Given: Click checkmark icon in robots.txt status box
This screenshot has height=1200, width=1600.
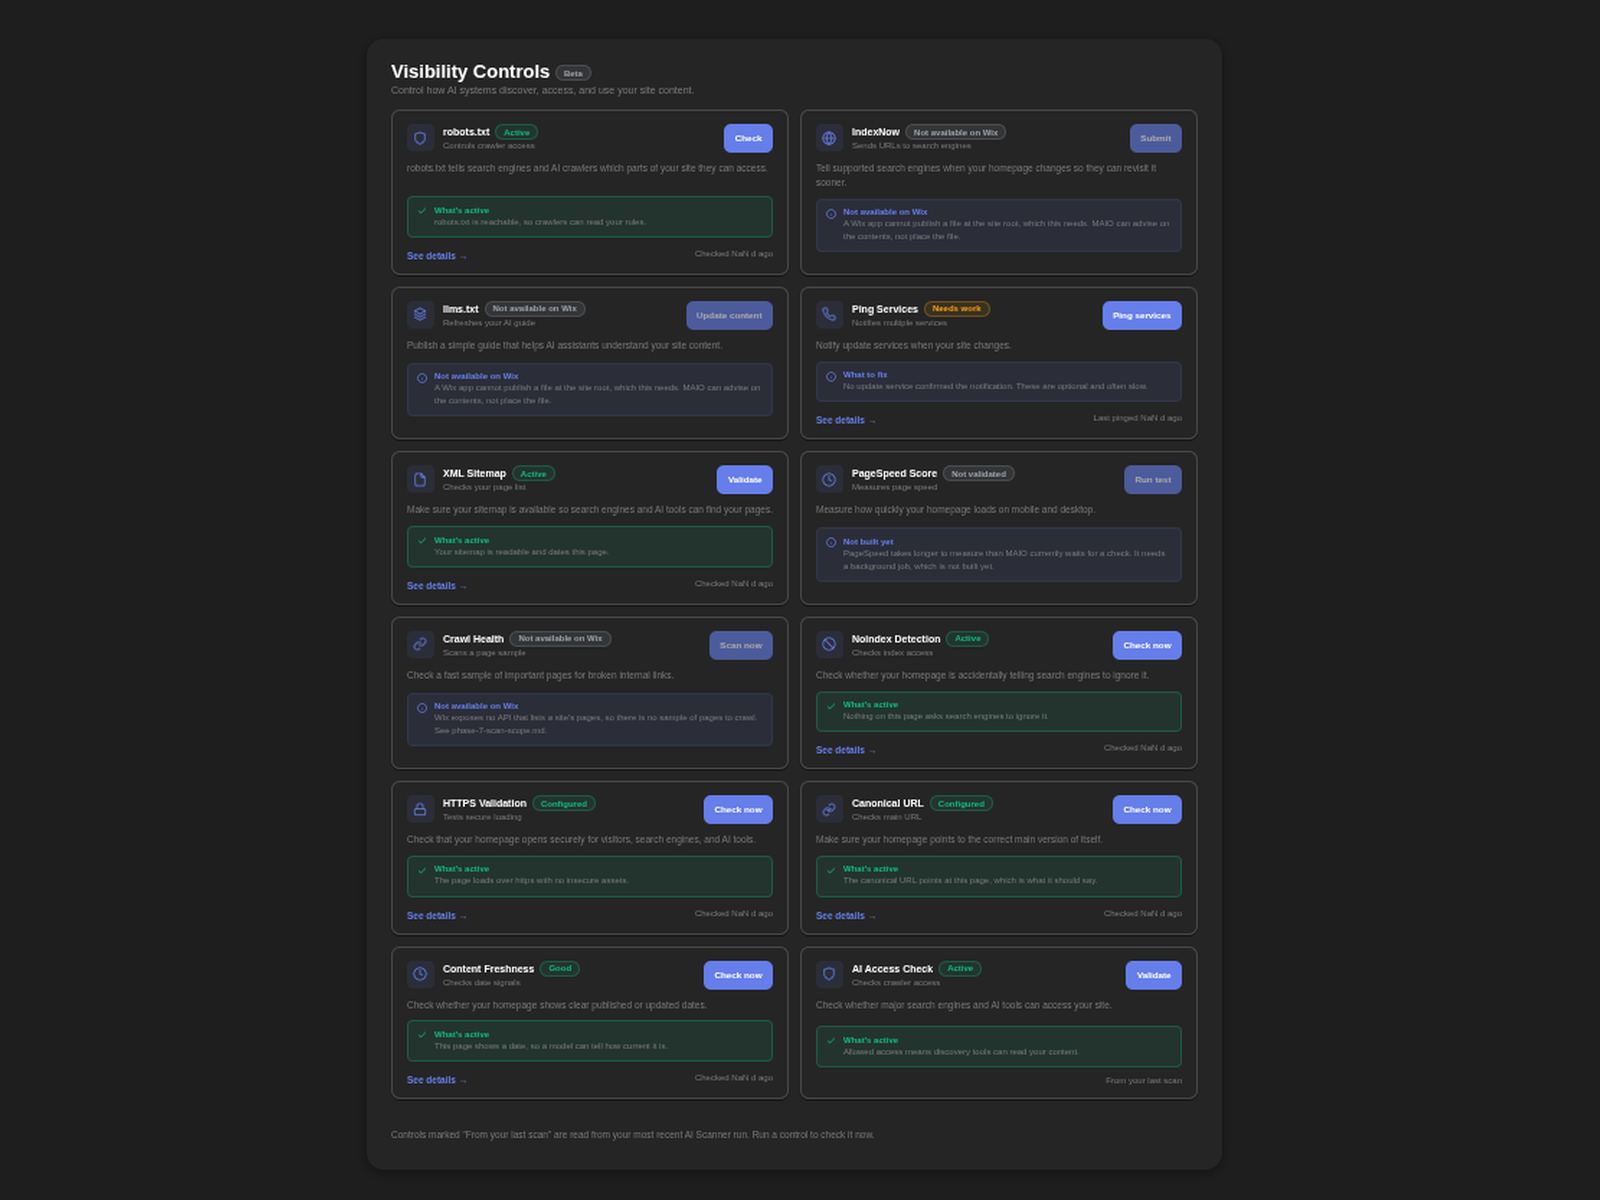Looking at the screenshot, I should coord(422,211).
